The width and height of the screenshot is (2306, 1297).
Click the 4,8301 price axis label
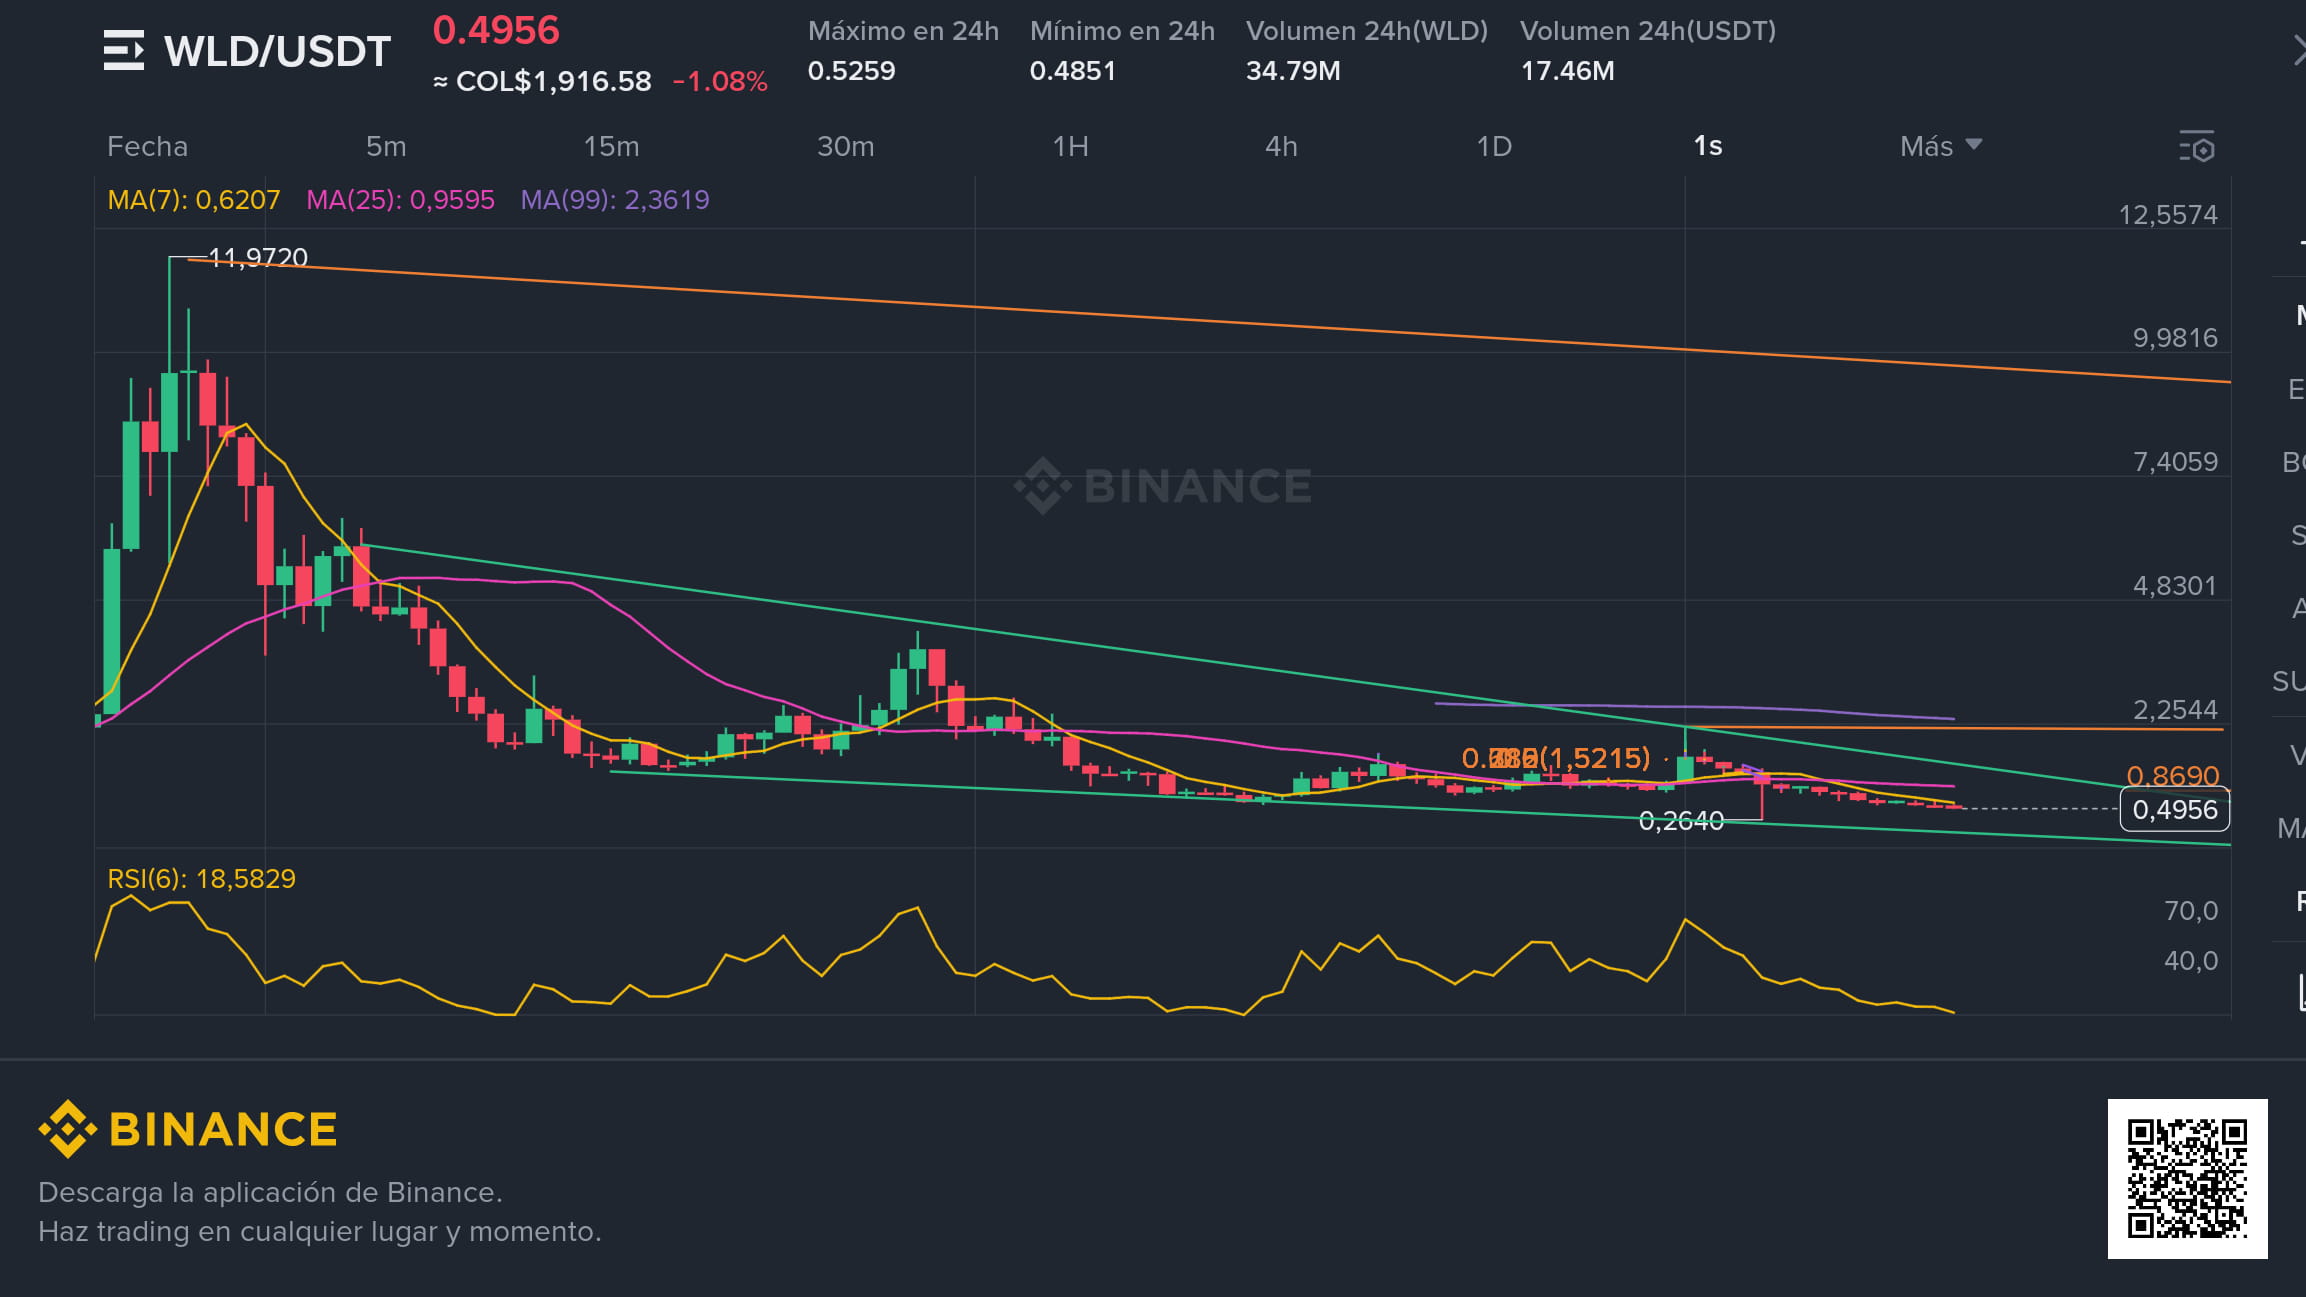point(2175,585)
